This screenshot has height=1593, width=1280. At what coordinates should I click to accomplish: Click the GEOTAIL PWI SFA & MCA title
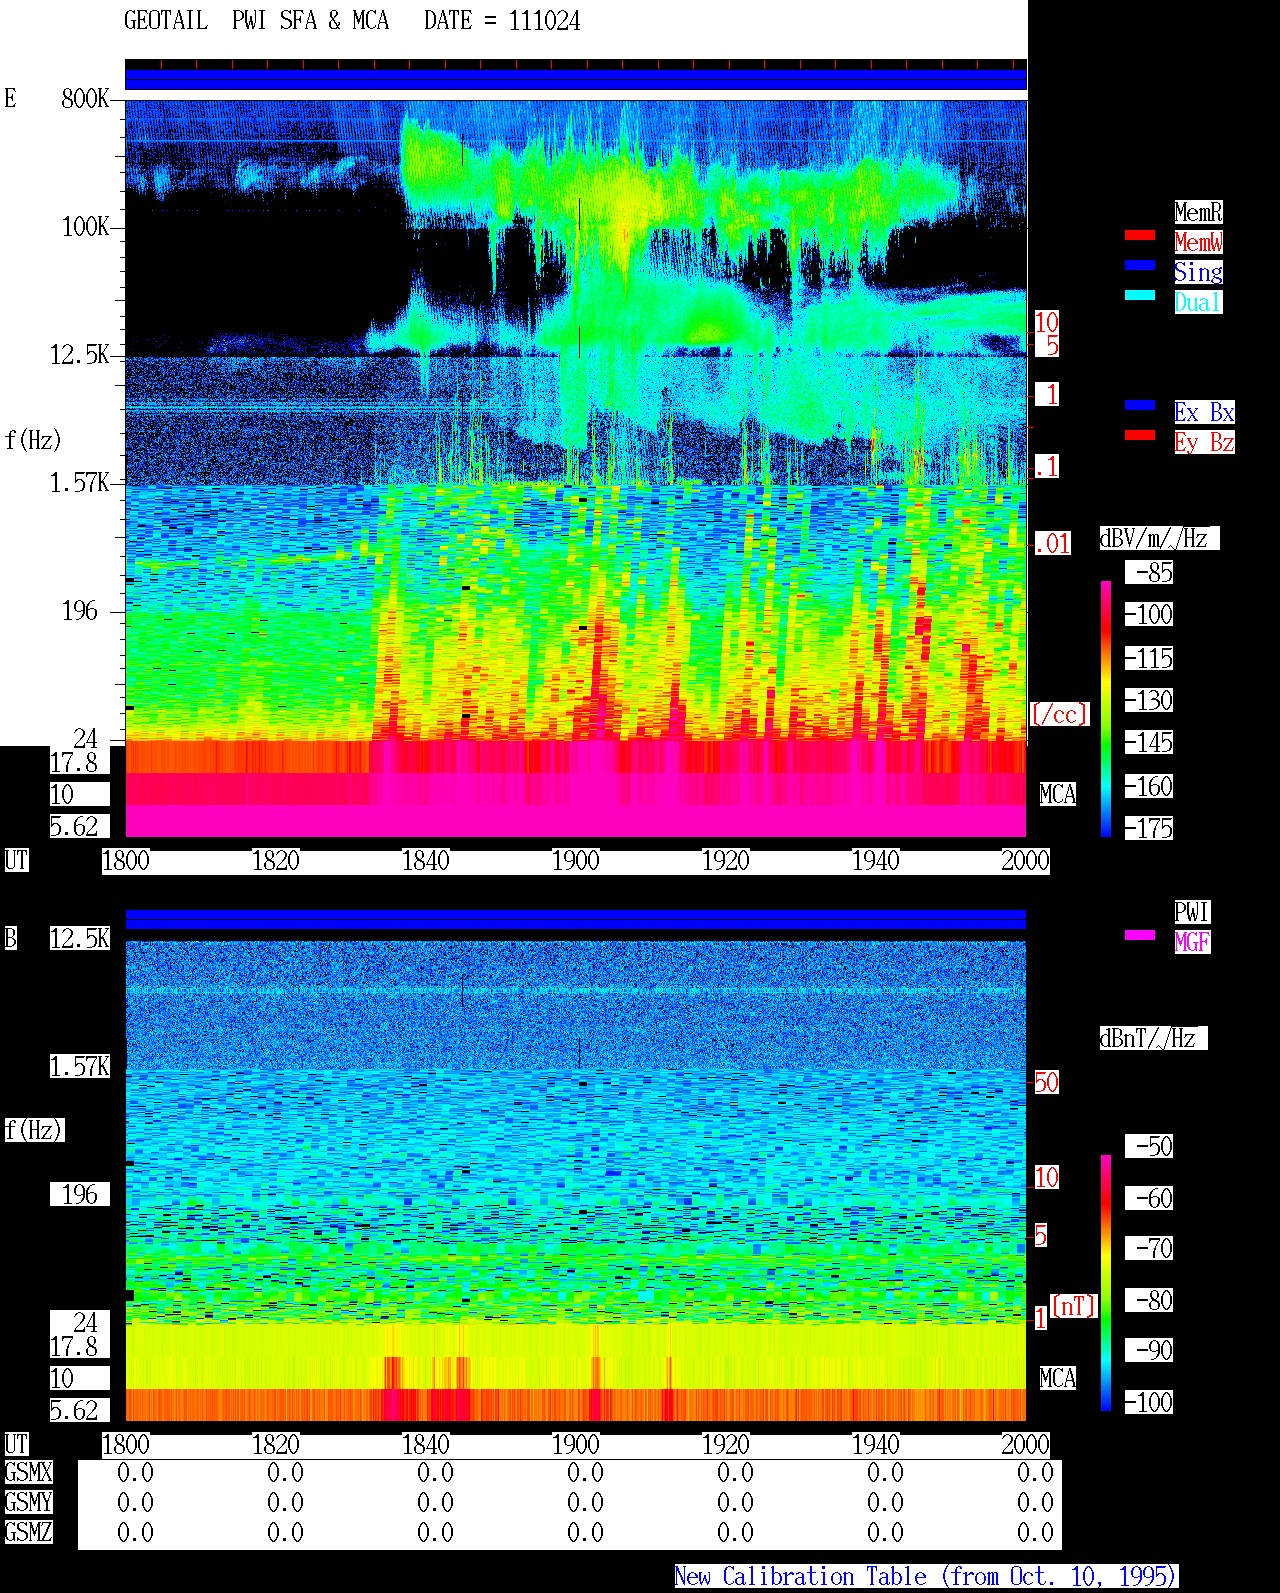tap(352, 21)
